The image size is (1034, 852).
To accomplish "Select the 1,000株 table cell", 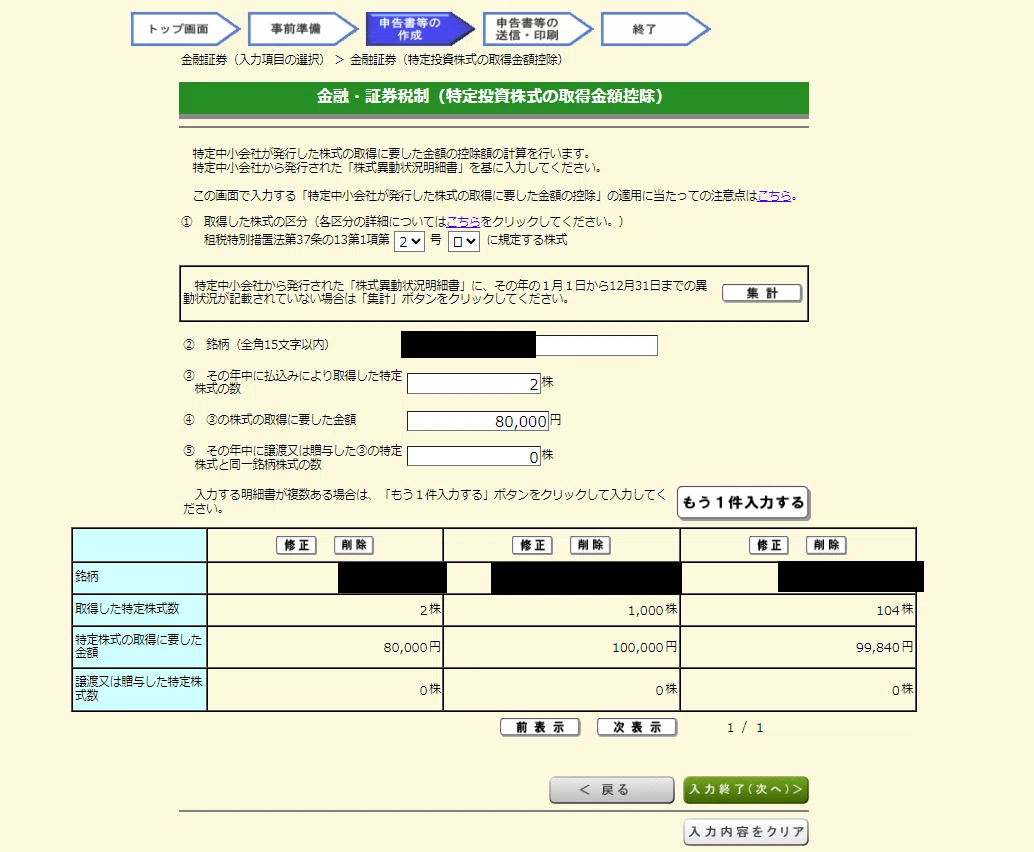I will 562,610.
